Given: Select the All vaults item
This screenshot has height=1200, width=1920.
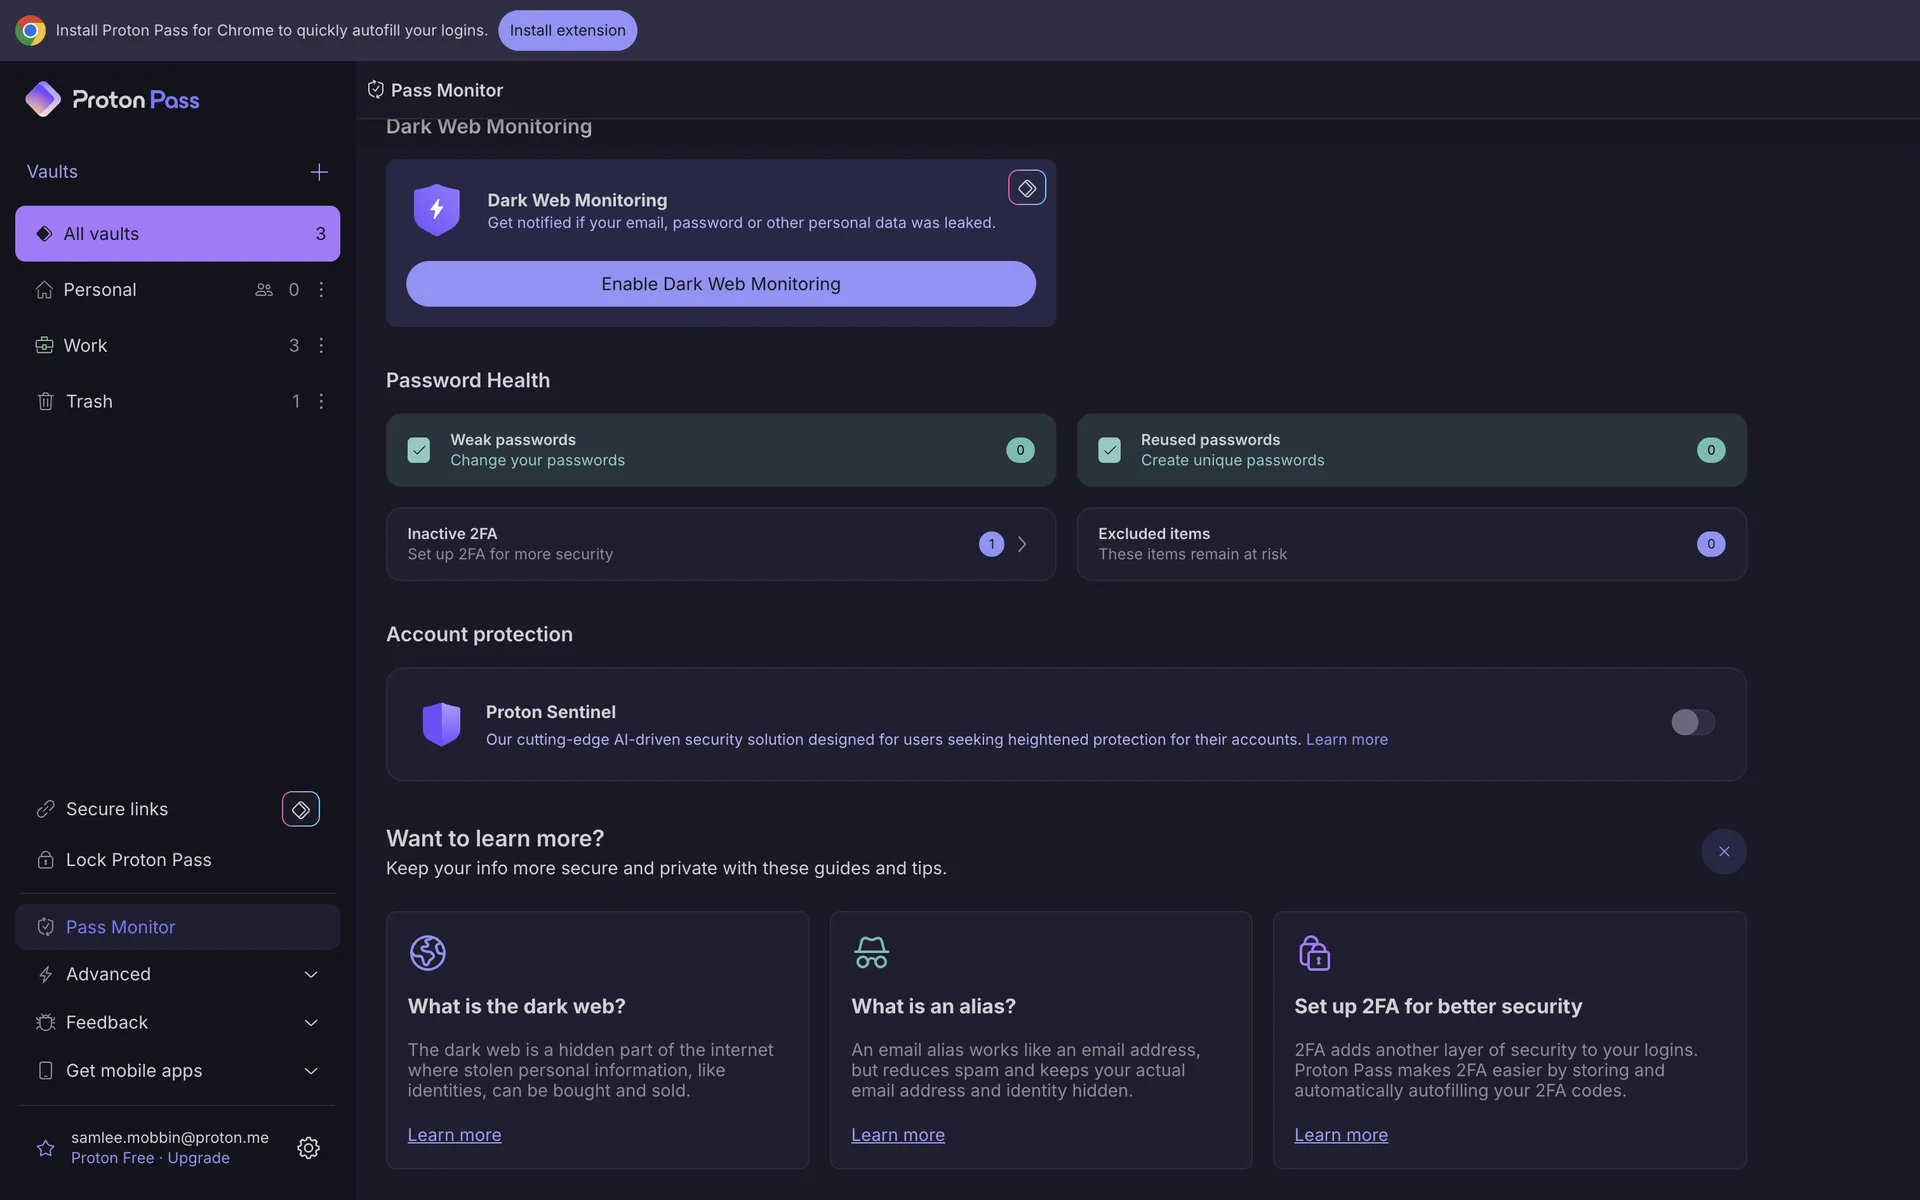Looking at the screenshot, I should click(177, 233).
